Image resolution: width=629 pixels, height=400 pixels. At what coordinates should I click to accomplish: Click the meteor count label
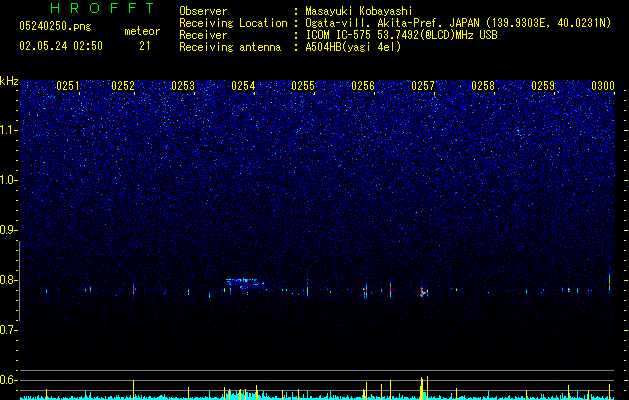142,31
